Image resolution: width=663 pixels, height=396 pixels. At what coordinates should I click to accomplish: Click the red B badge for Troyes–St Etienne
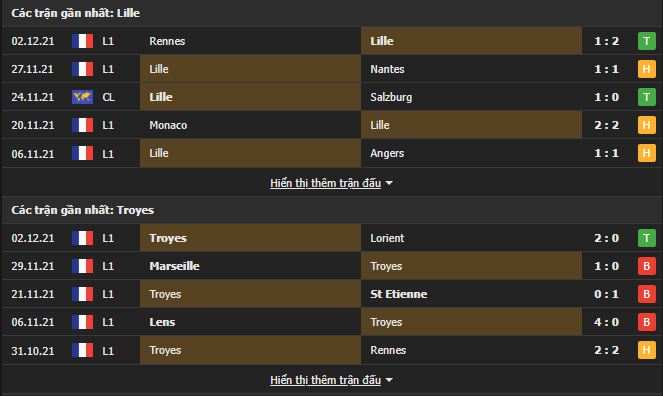click(x=647, y=294)
